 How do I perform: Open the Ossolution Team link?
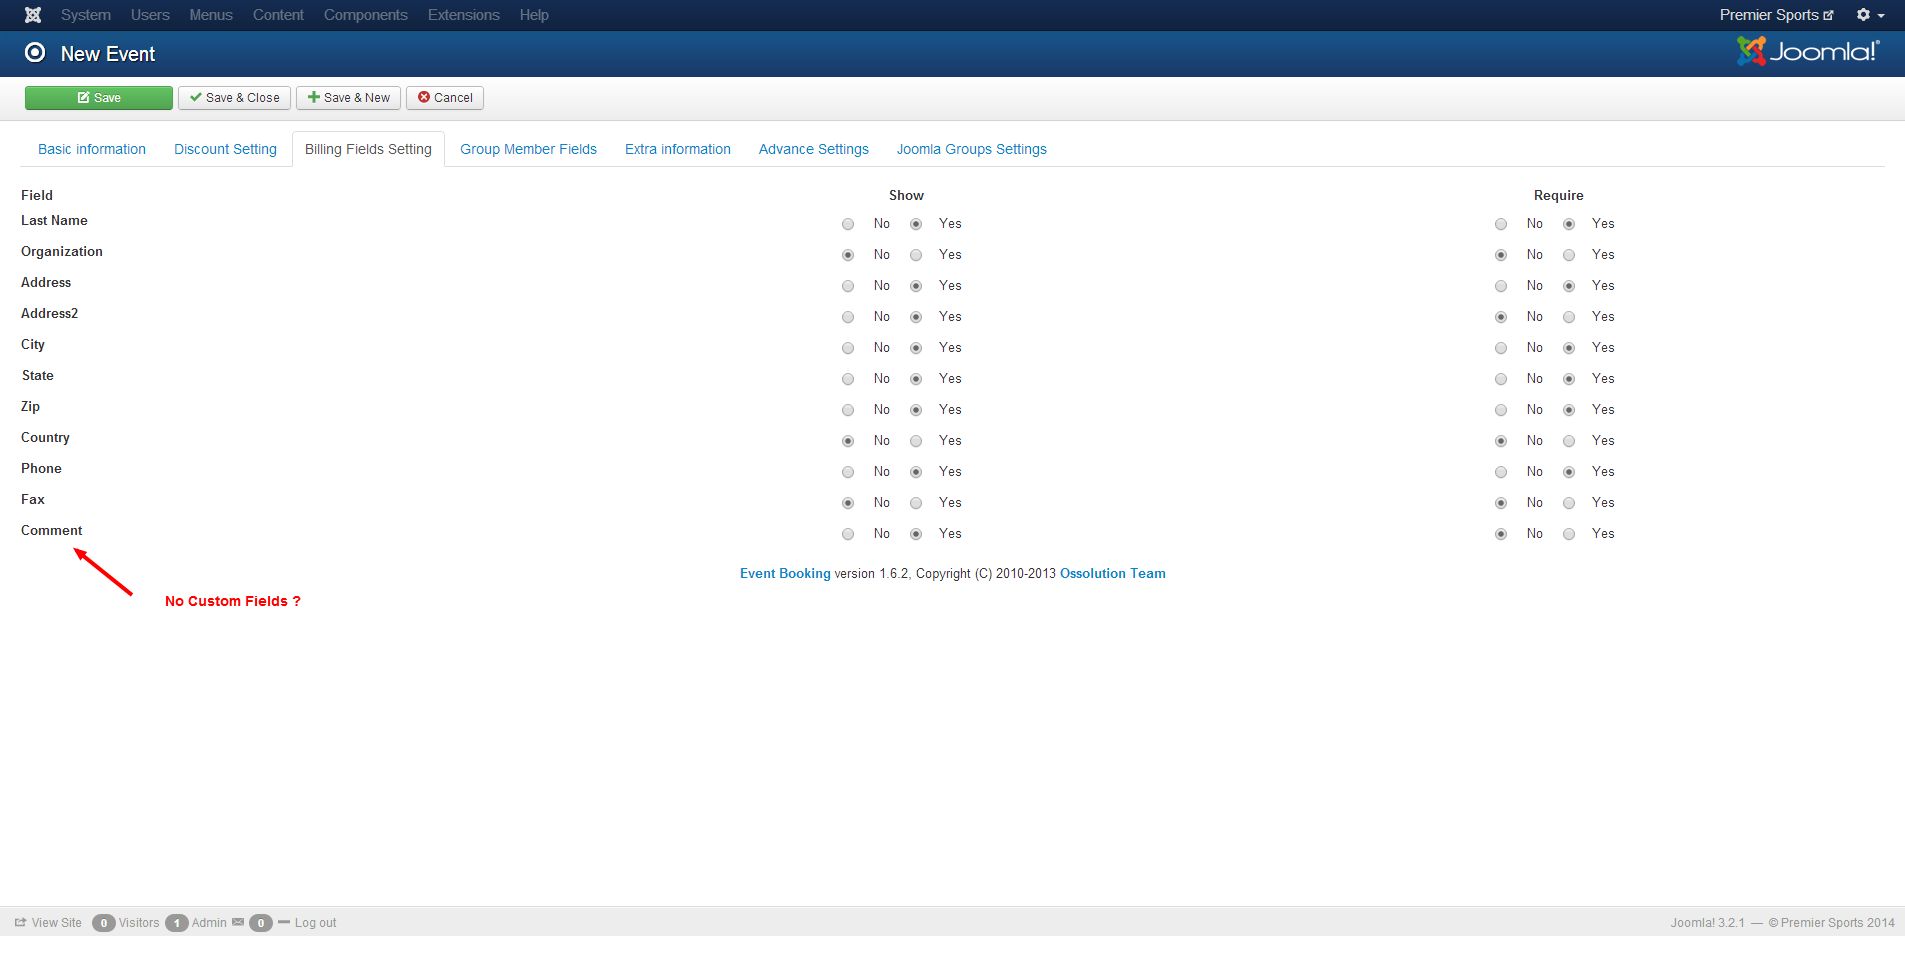point(1112,573)
